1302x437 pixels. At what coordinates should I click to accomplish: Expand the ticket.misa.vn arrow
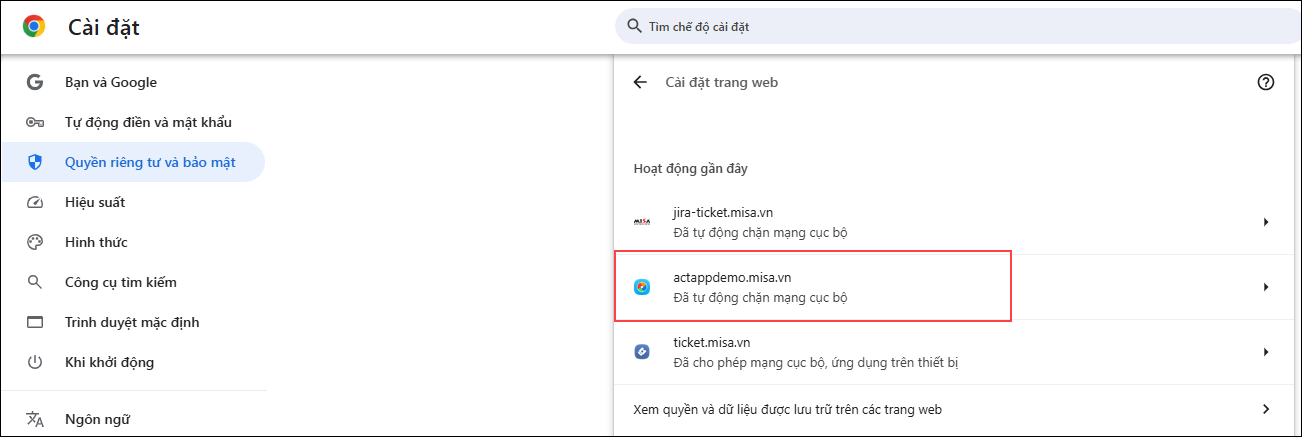tap(1266, 352)
